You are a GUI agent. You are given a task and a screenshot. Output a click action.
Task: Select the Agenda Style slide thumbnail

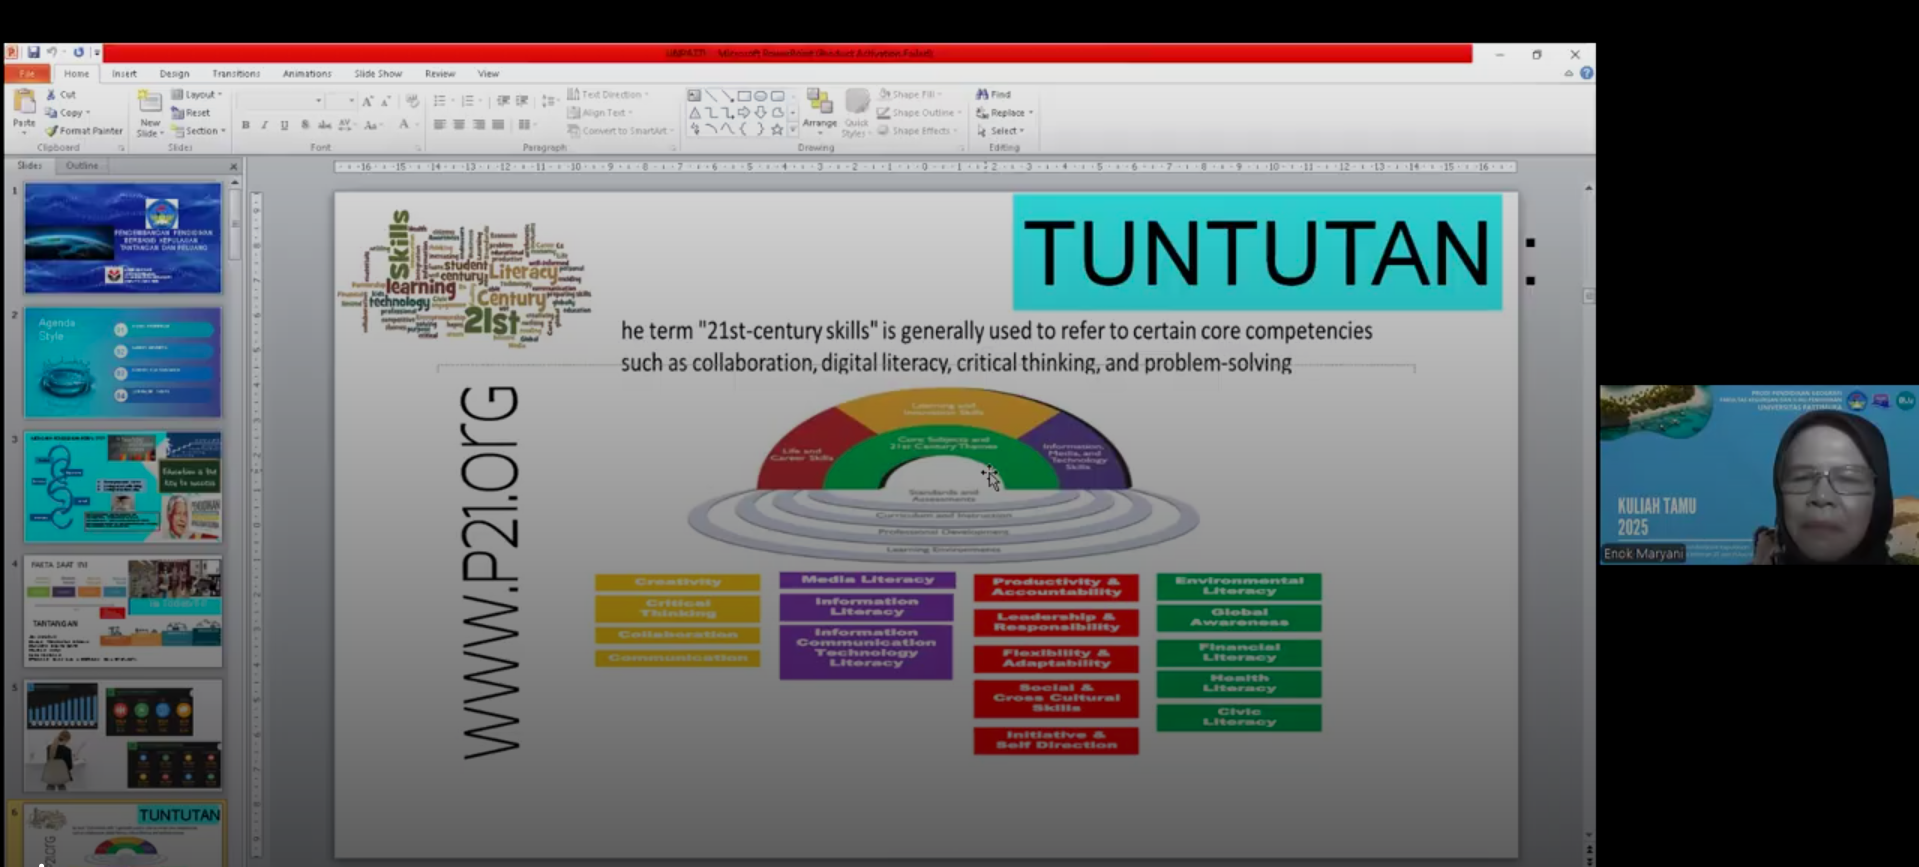point(123,362)
